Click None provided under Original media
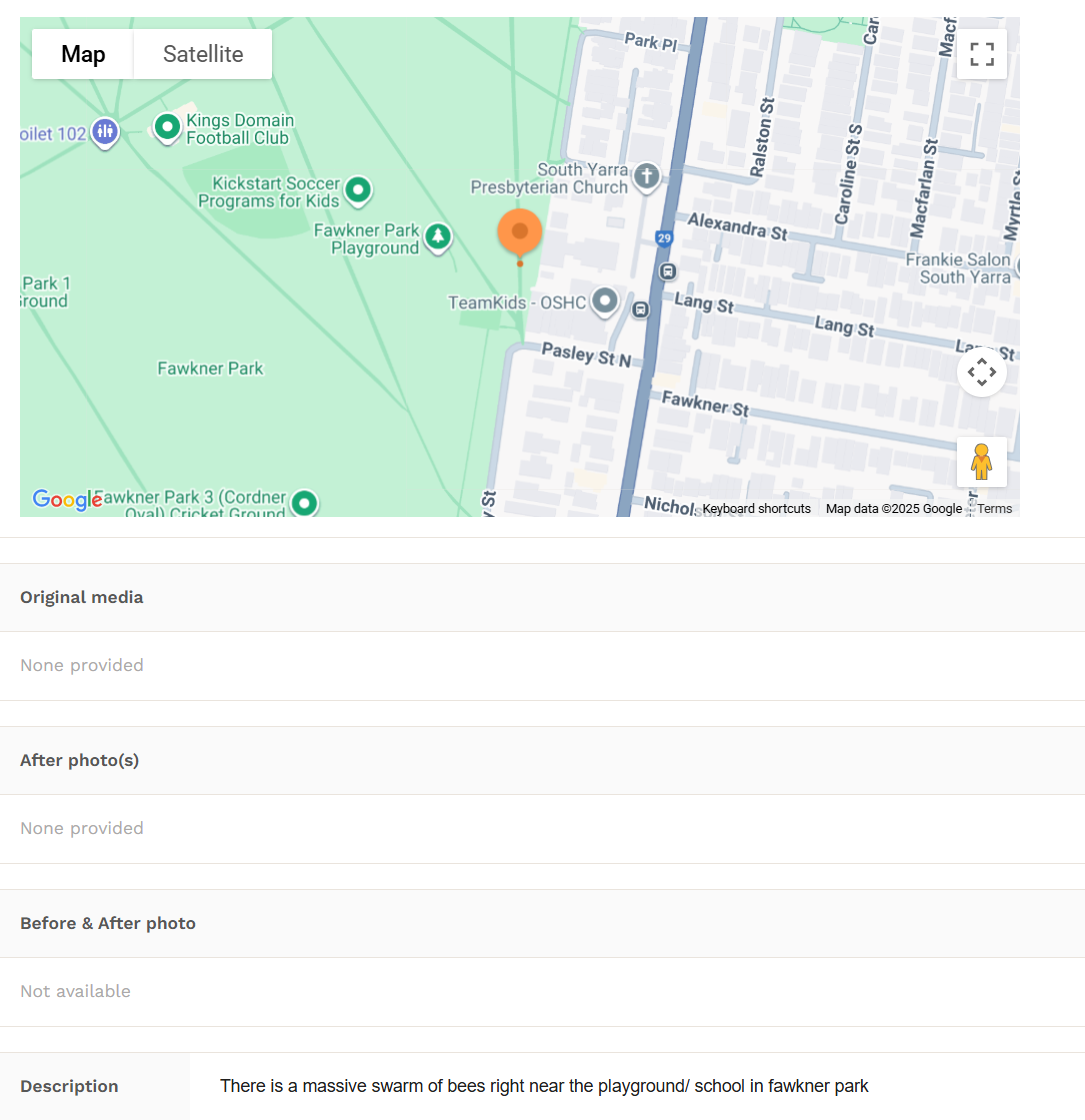Image resolution: width=1085 pixels, height=1120 pixels. 81,665
